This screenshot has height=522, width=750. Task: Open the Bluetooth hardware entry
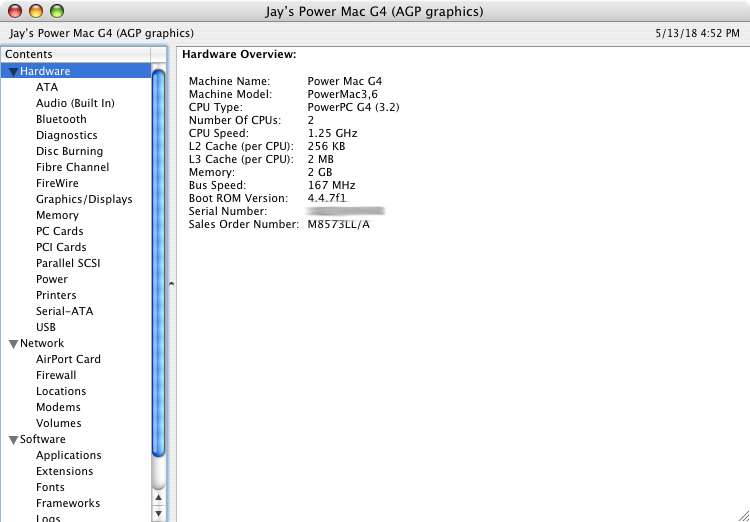point(61,119)
